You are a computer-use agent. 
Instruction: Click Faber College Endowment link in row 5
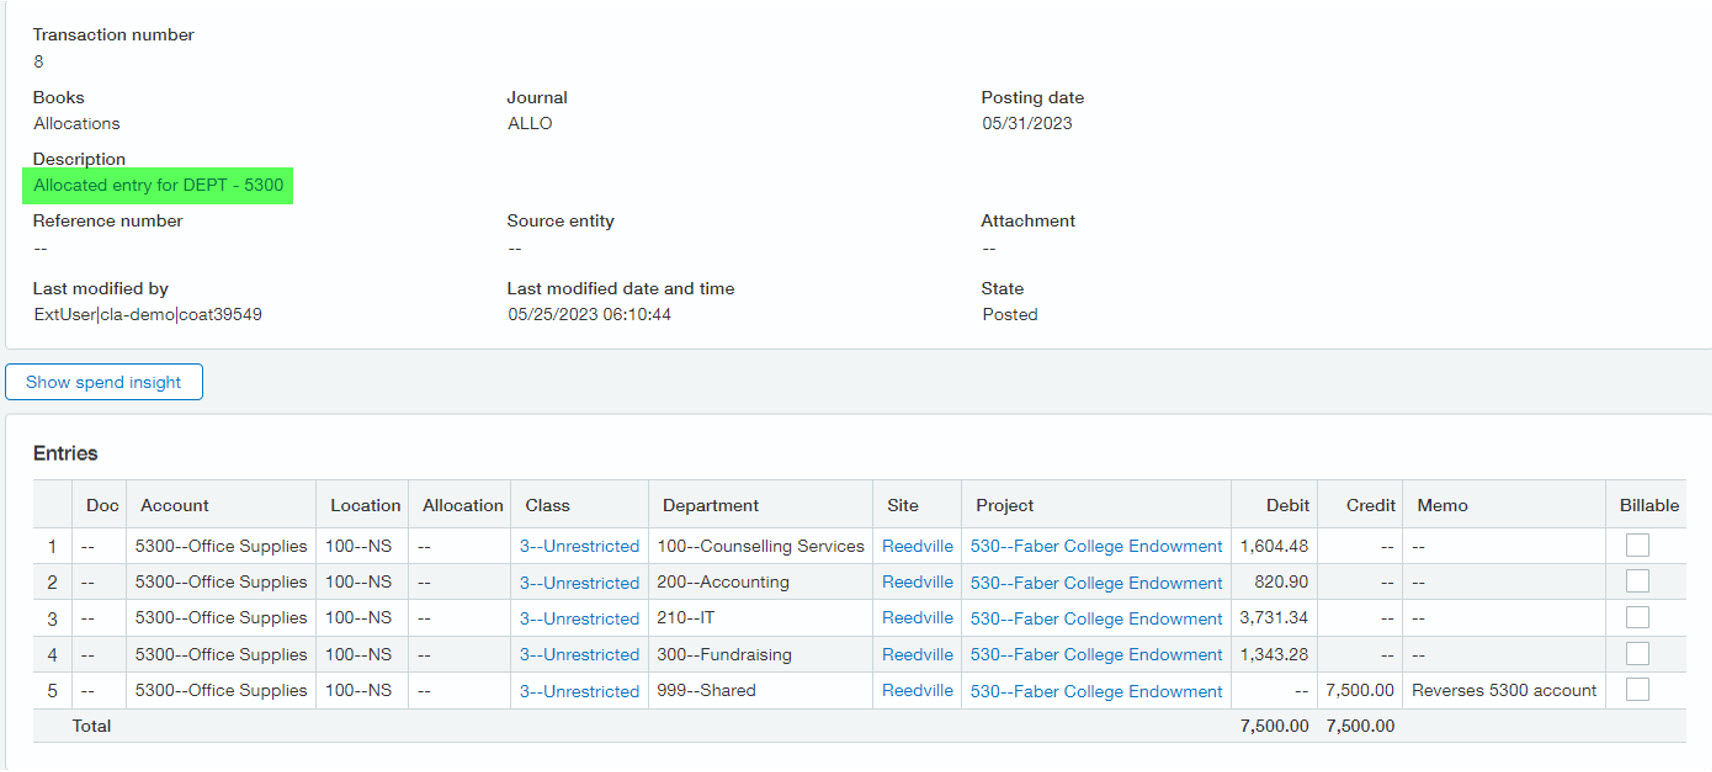[x=1096, y=691]
